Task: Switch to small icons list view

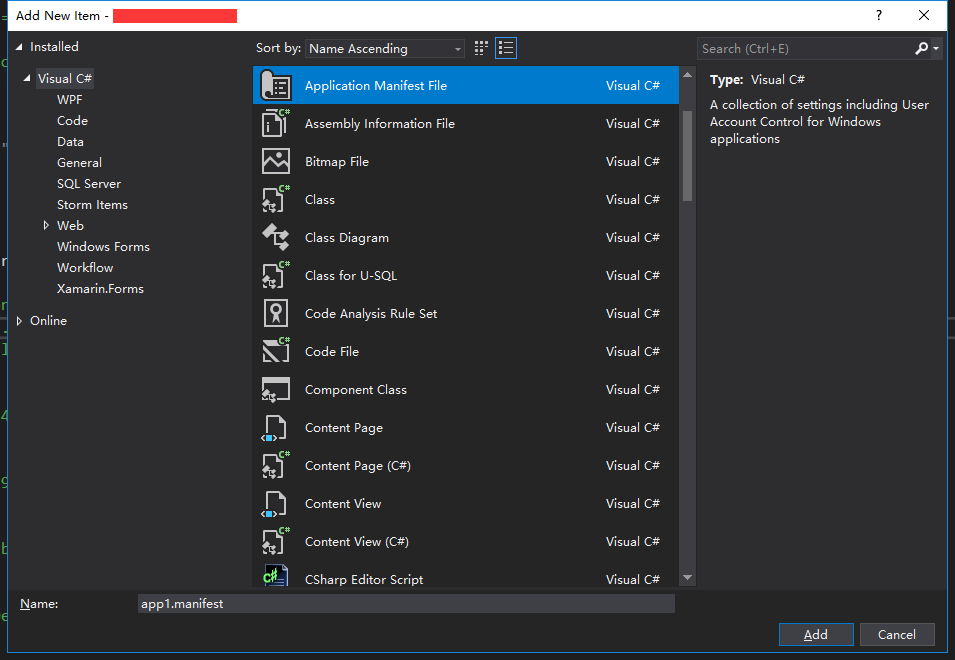Action: click(506, 48)
